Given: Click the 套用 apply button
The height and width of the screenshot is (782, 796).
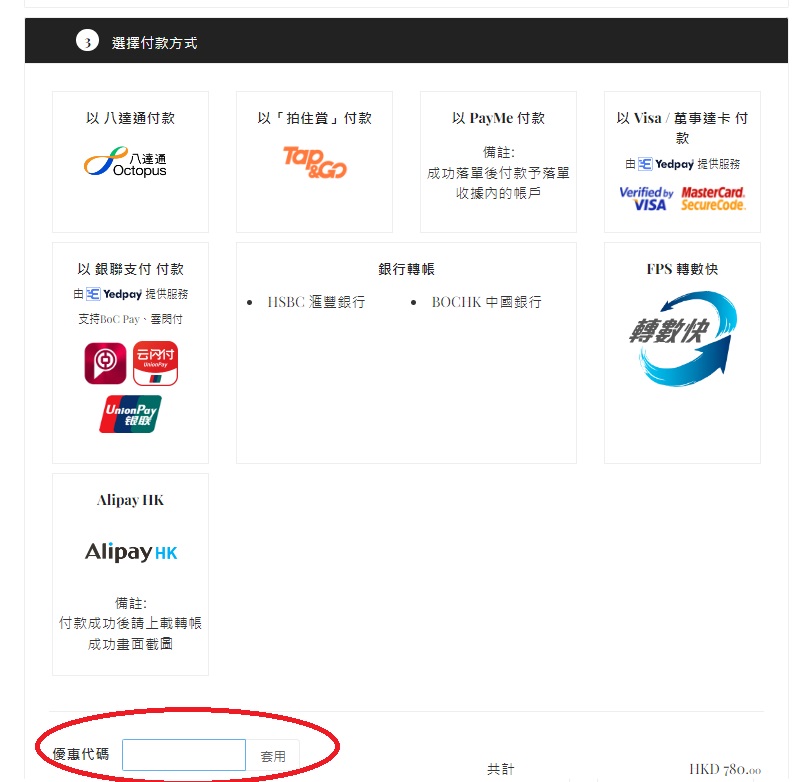Looking at the screenshot, I should pos(273,756).
